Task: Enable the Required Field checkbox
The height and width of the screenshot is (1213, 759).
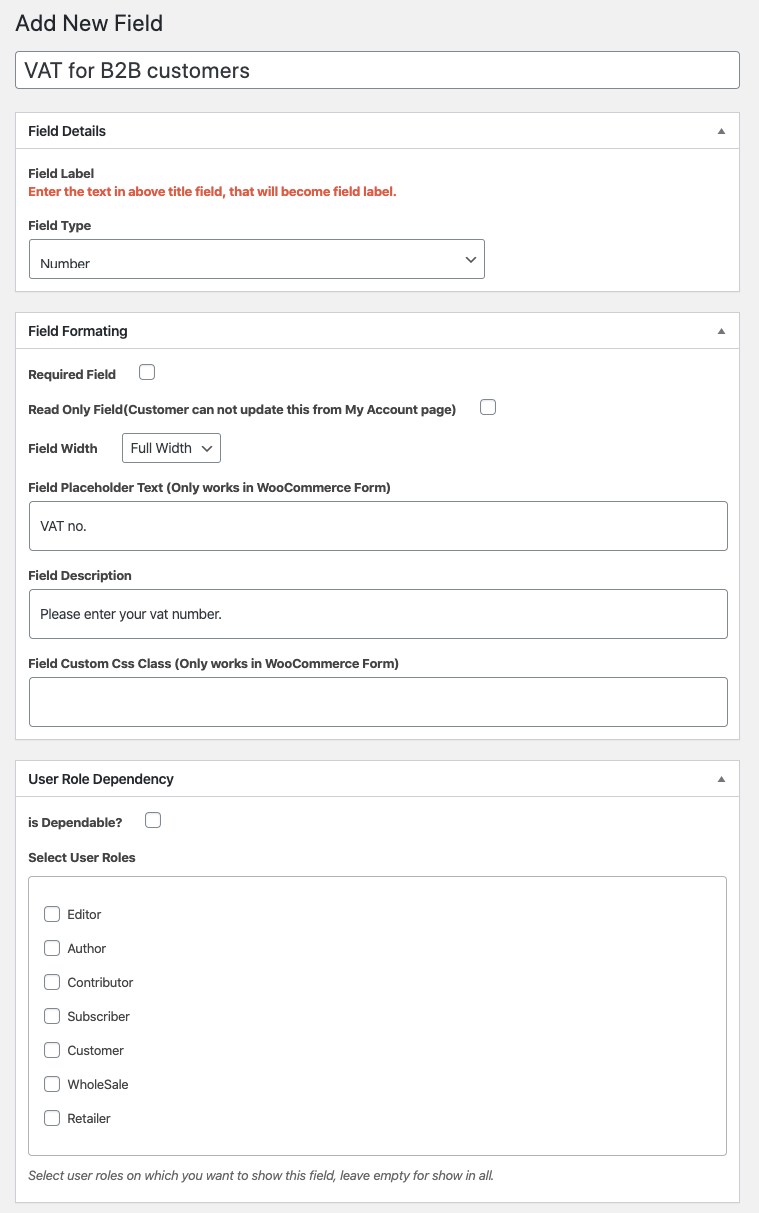Action: 147,373
